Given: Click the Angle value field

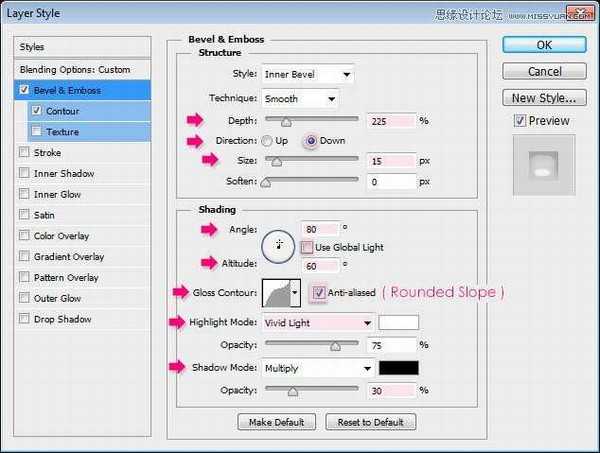Looking at the screenshot, I should pos(320,229).
